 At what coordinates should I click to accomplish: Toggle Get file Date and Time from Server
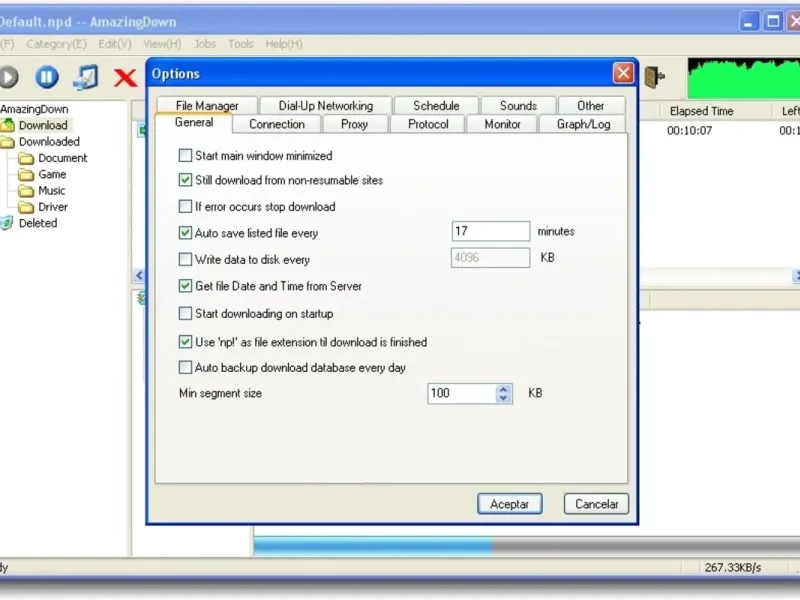point(185,286)
